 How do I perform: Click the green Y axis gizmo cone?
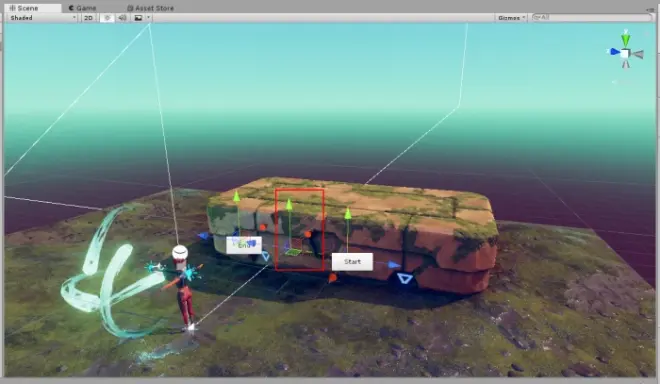pyautogui.click(x=626, y=39)
